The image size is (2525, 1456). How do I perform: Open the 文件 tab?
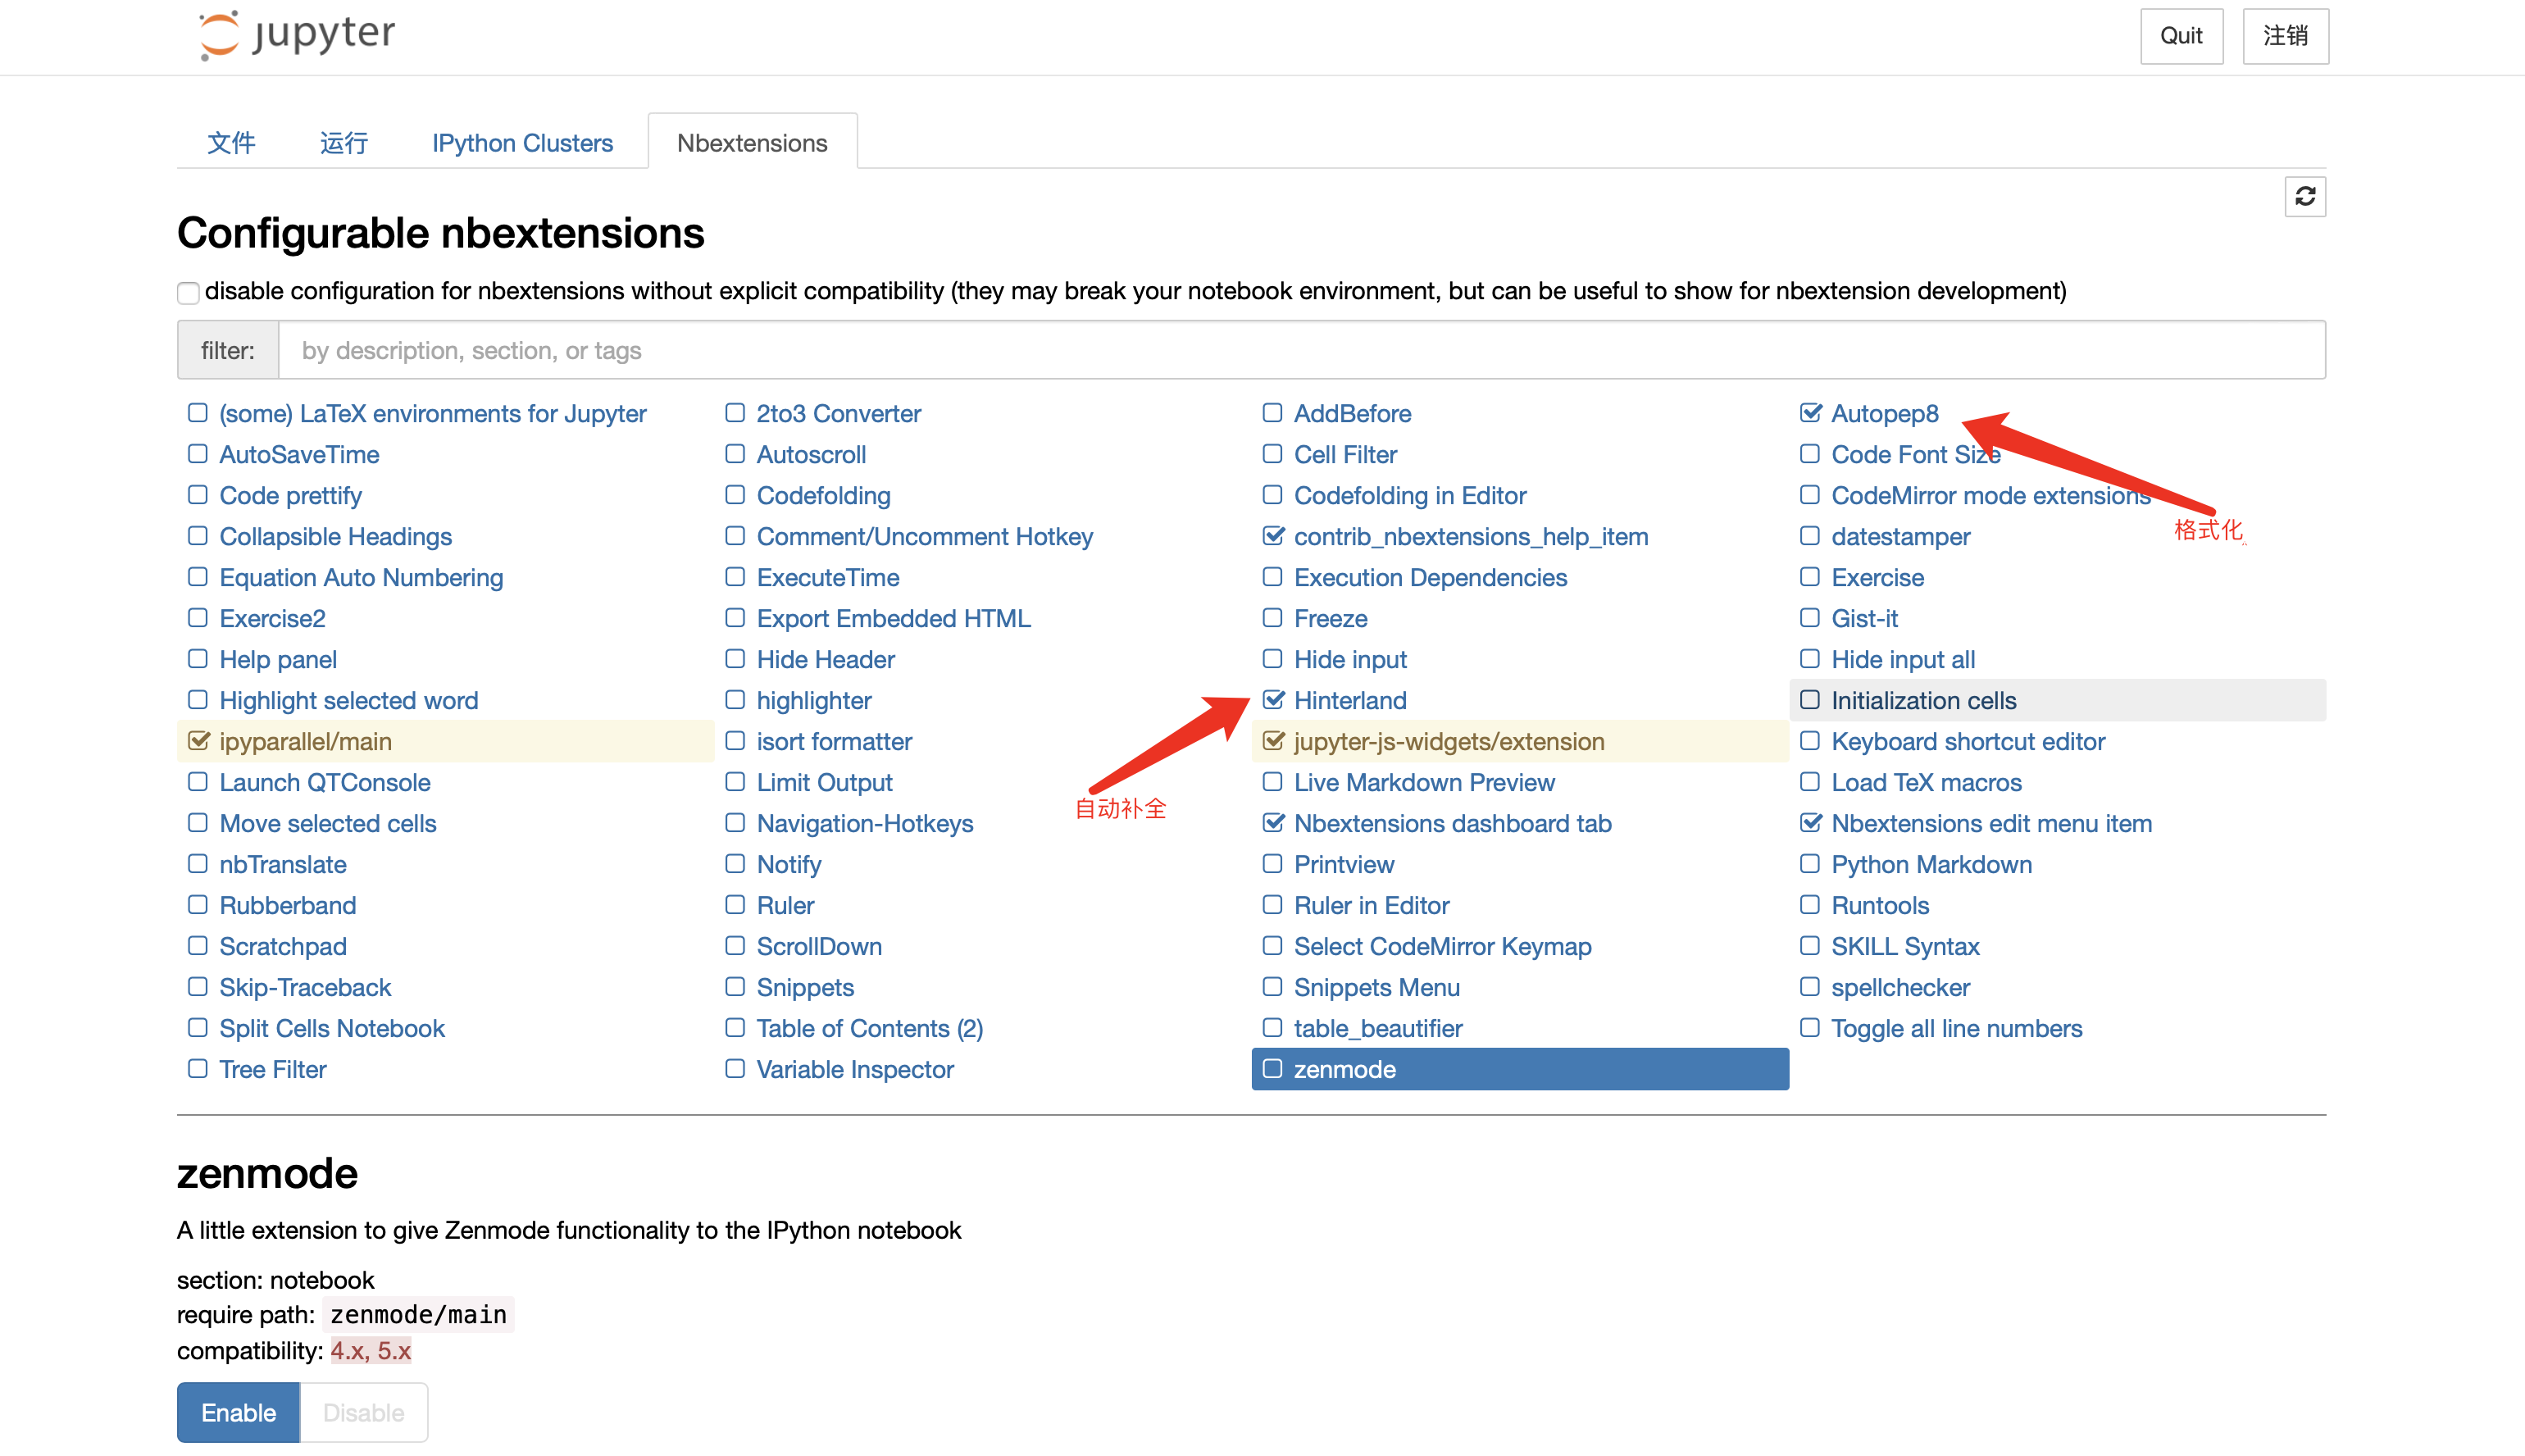tap(231, 143)
